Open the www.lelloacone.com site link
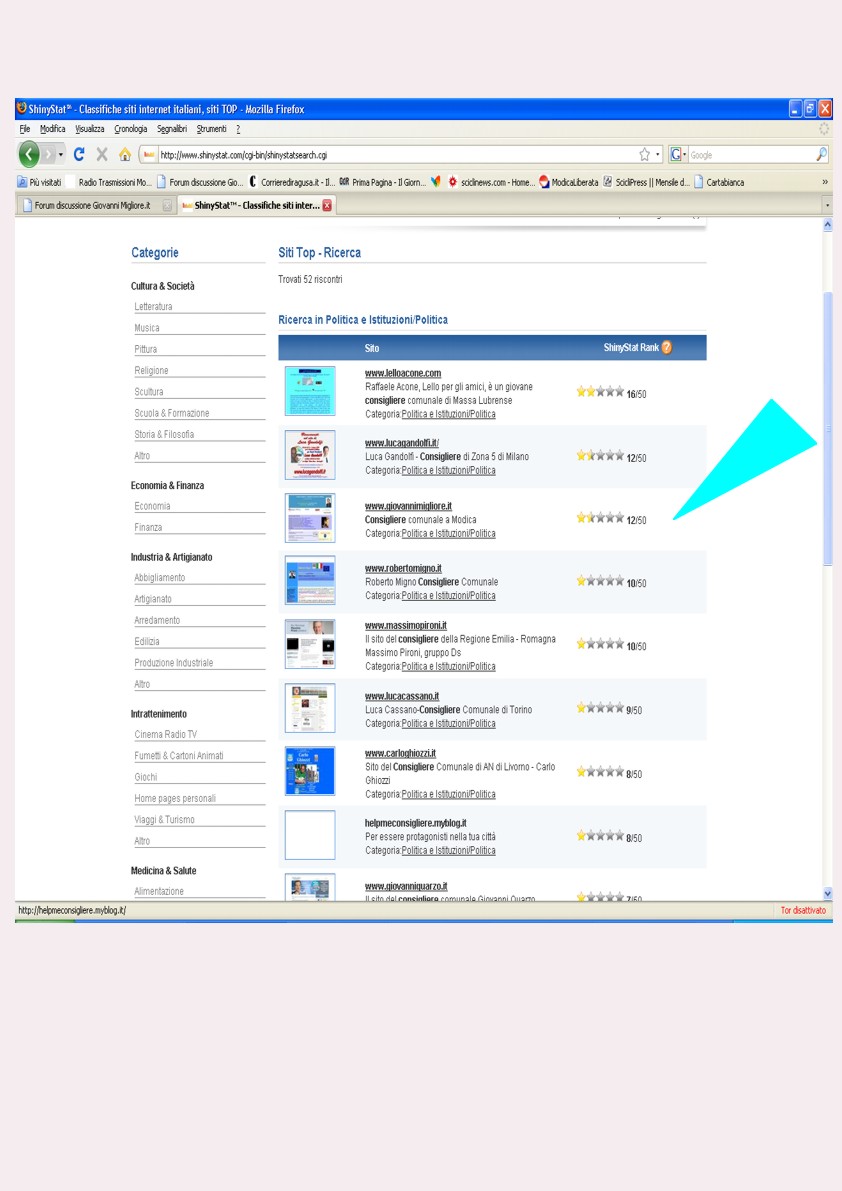The image size is (842, 1191). (402, 373)
